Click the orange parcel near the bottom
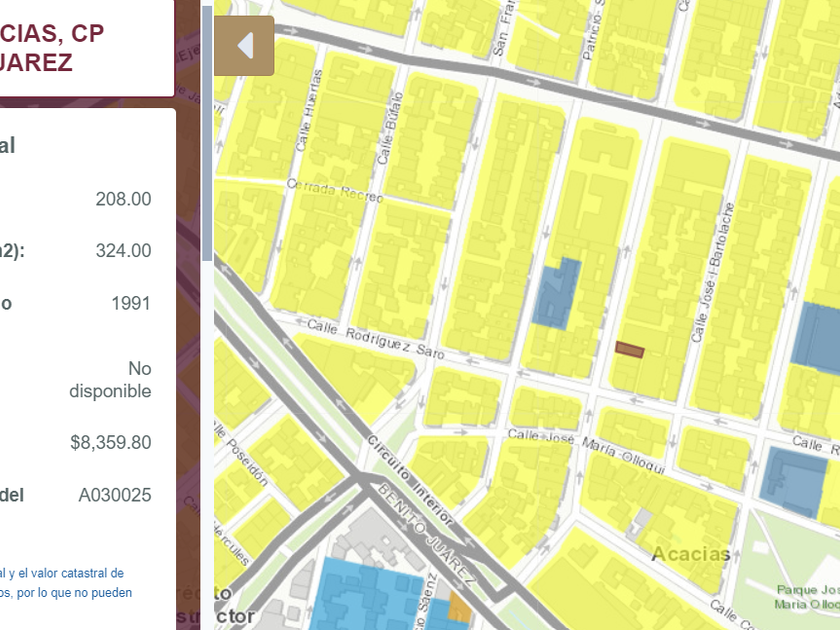Image resolution: width=840 pixels, height=630 pixels. pos(460,608)
